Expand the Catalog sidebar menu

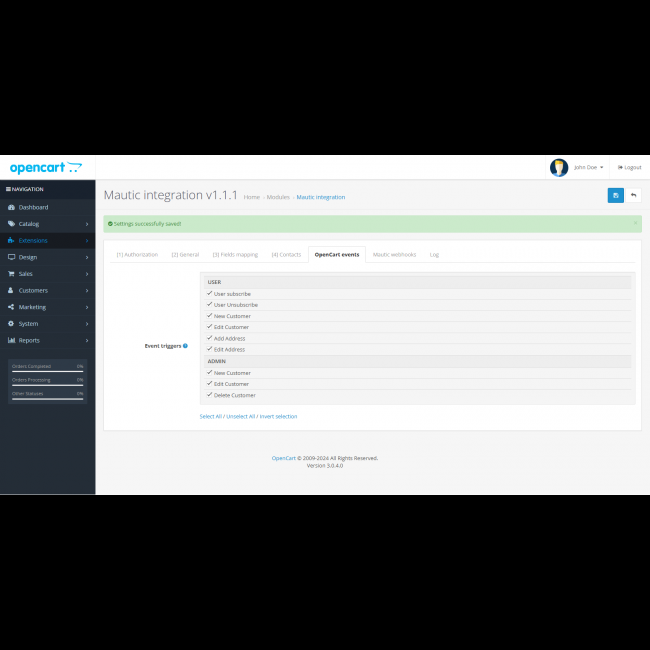[x=29, y=224]
